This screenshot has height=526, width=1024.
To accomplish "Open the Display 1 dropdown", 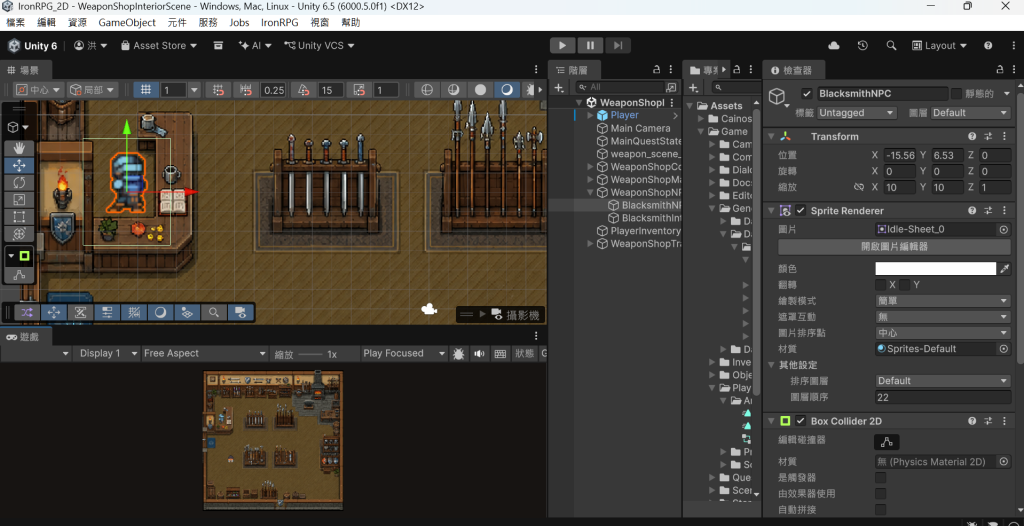I will pos(107,353).
